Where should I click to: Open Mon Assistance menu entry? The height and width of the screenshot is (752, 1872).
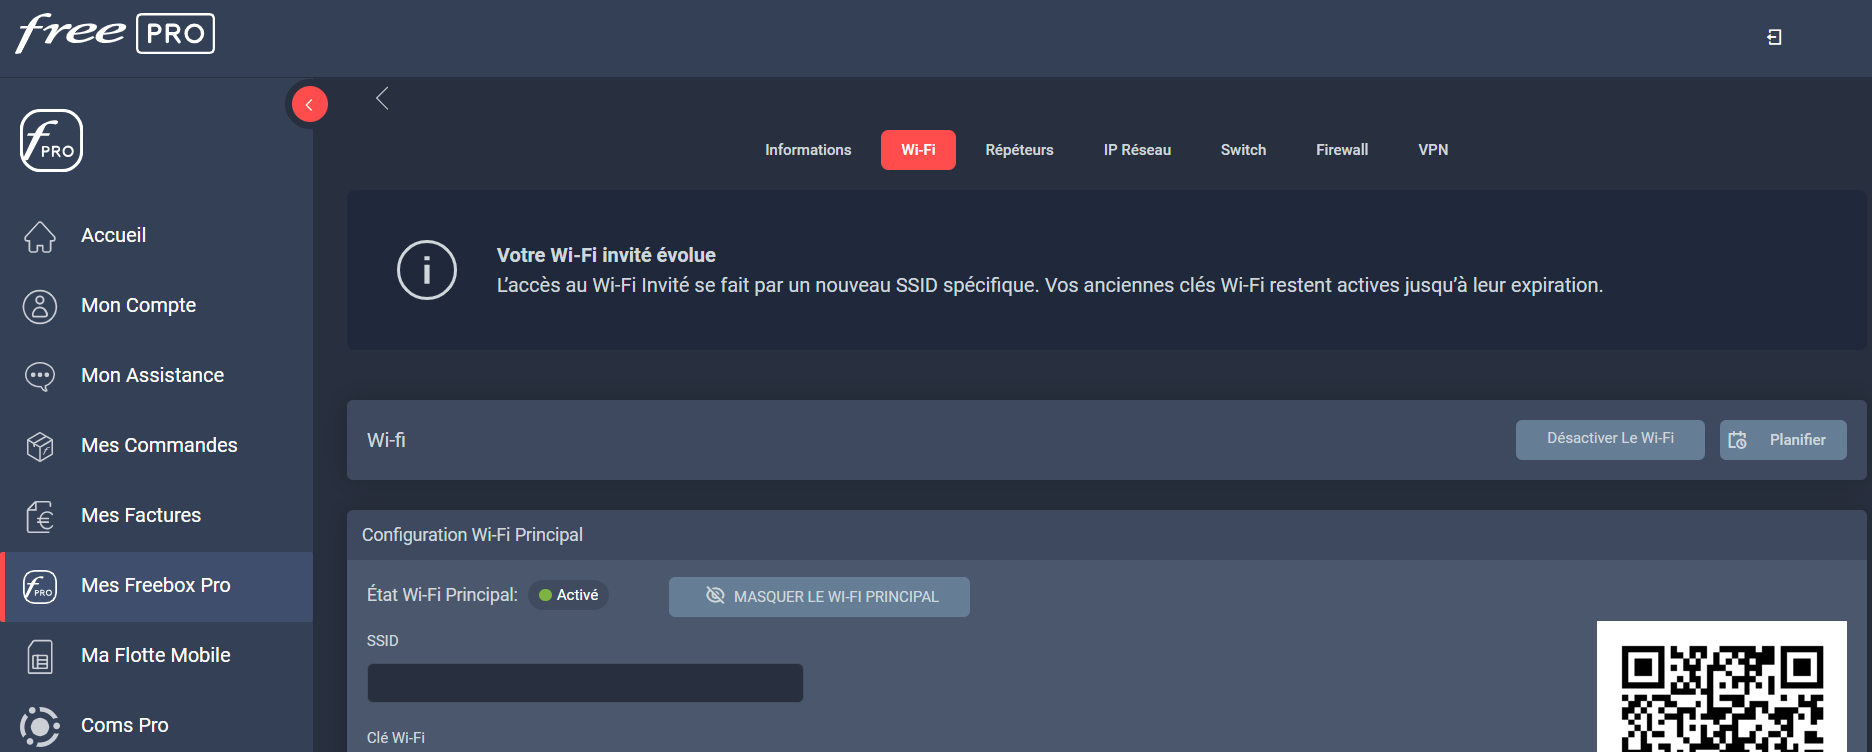click(x=157, y=376)
